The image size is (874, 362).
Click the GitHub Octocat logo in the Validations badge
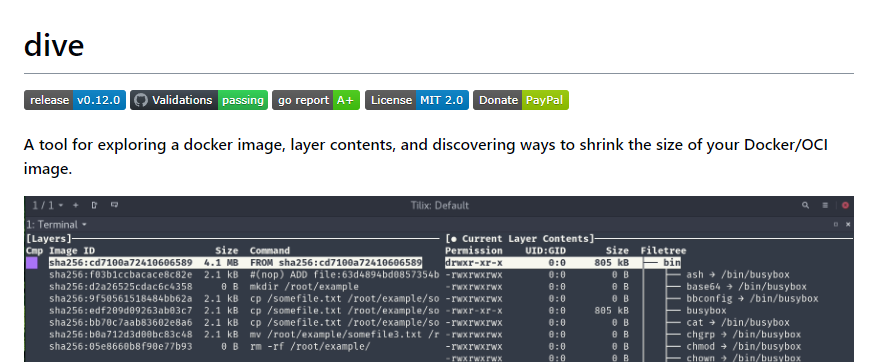click(140, 100)
